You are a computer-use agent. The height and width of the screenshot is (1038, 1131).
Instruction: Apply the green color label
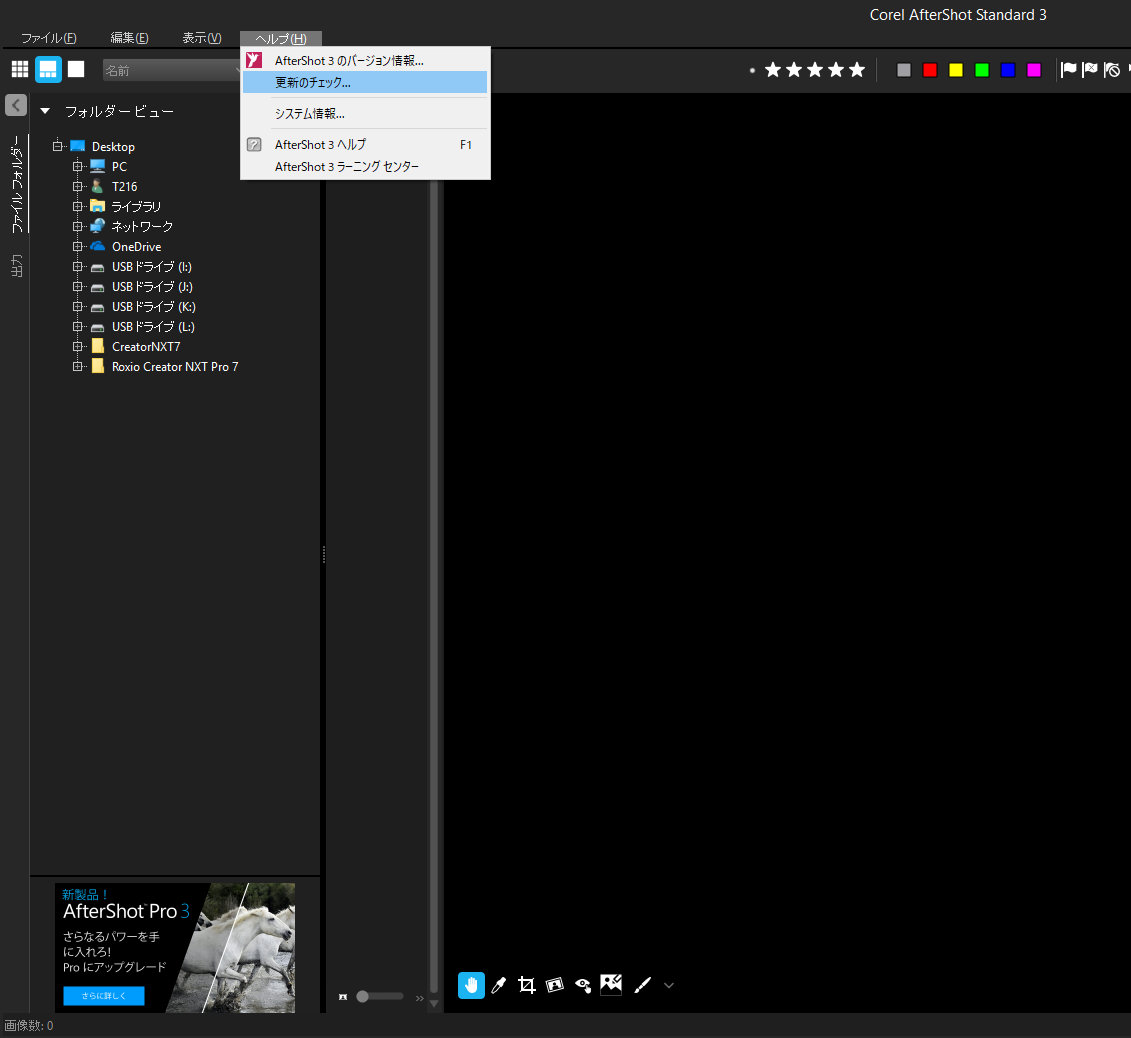tap(982, 70)
